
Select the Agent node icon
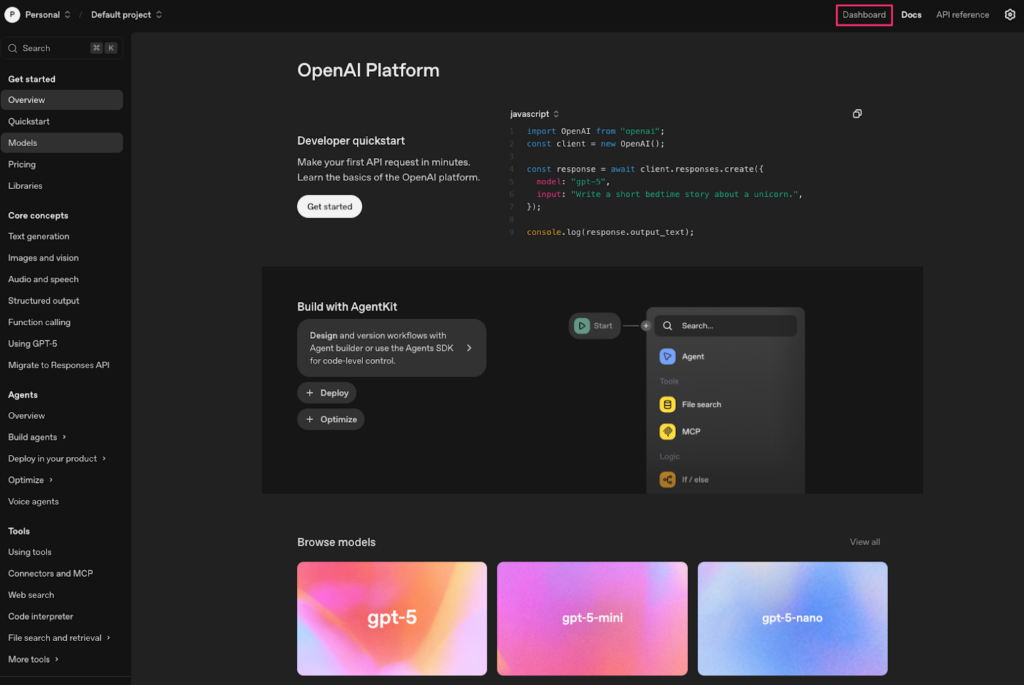668,356
